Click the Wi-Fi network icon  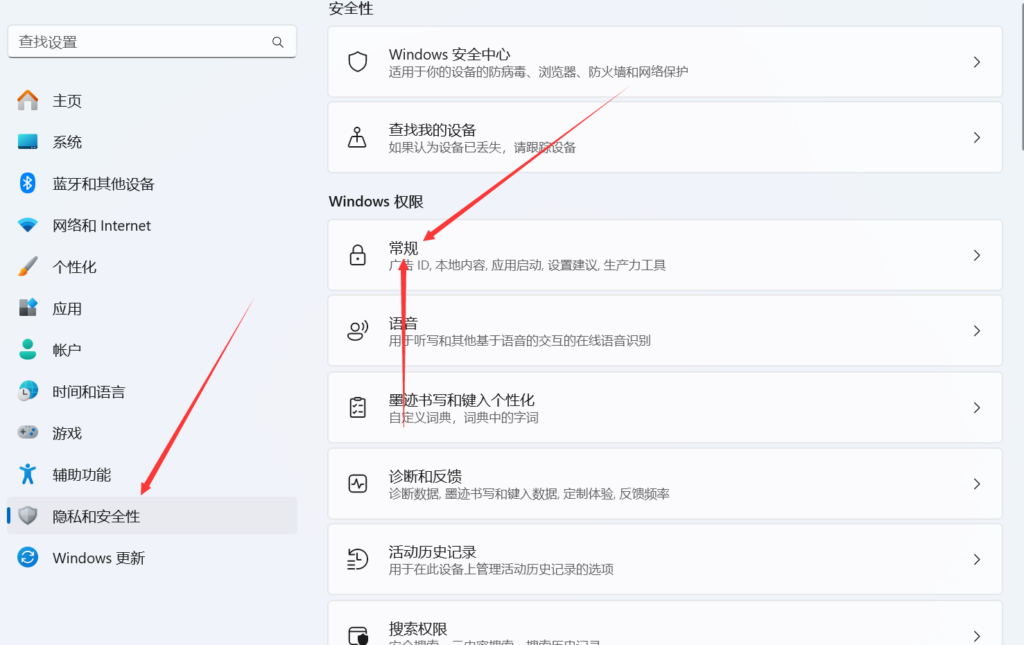27,225
